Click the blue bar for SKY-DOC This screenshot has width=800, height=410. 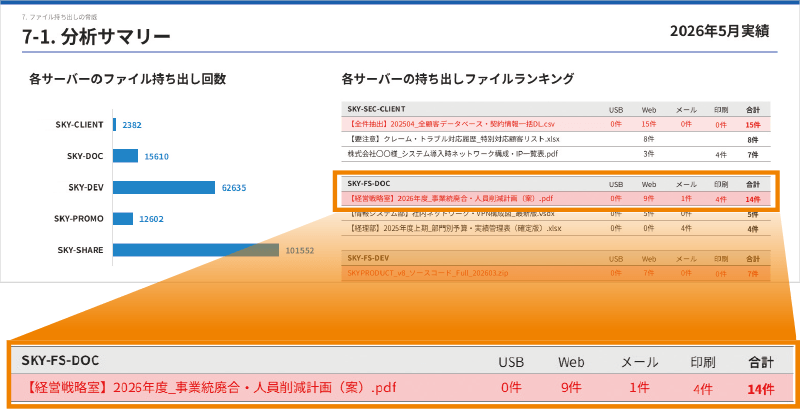coord(126,156)
